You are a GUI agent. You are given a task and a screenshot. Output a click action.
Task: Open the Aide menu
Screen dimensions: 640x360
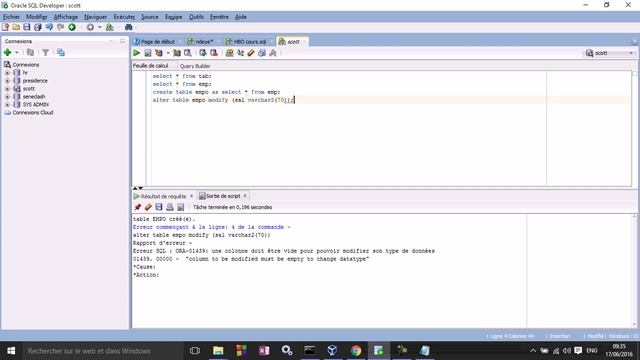pyautogui.click(x=241, y=17)
